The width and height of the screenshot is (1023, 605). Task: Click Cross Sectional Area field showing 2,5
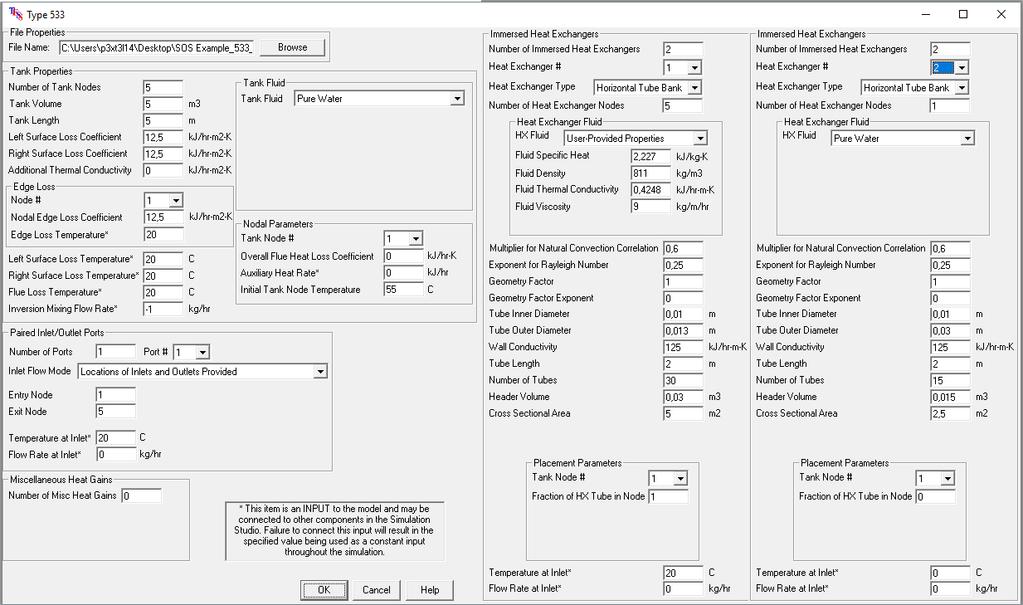[950, 414]
